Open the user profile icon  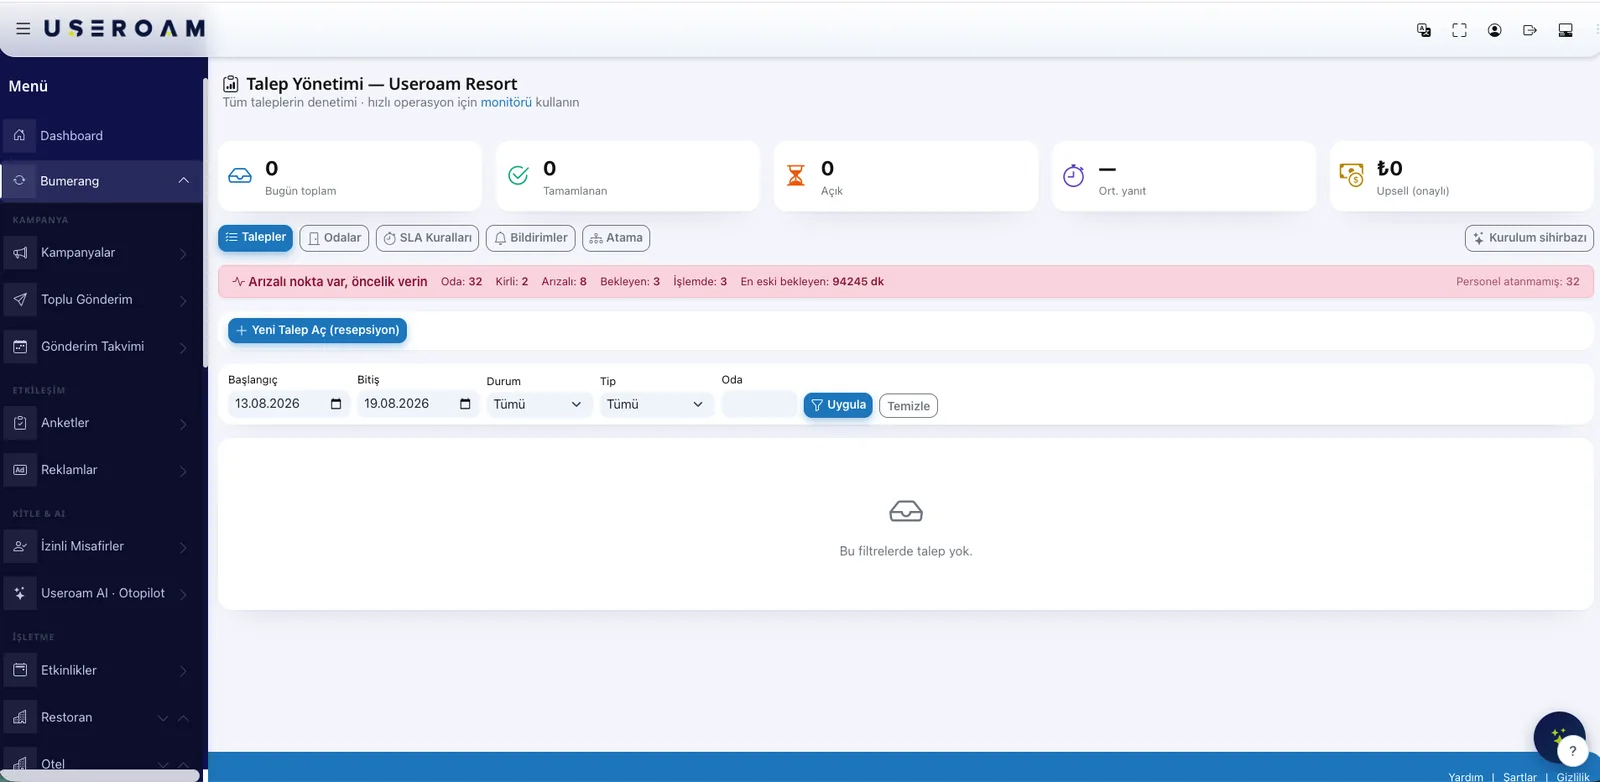click(1495, 30)
